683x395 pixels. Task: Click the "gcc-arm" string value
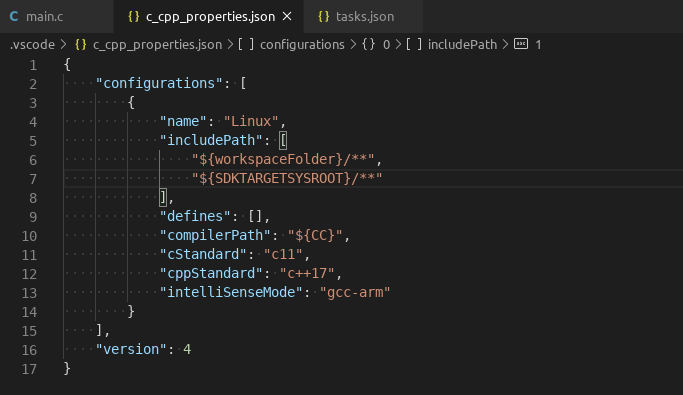coord(355,292)
